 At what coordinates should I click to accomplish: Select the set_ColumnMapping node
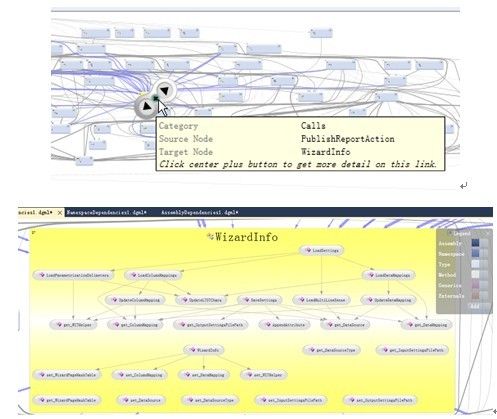tap(139, 375)
